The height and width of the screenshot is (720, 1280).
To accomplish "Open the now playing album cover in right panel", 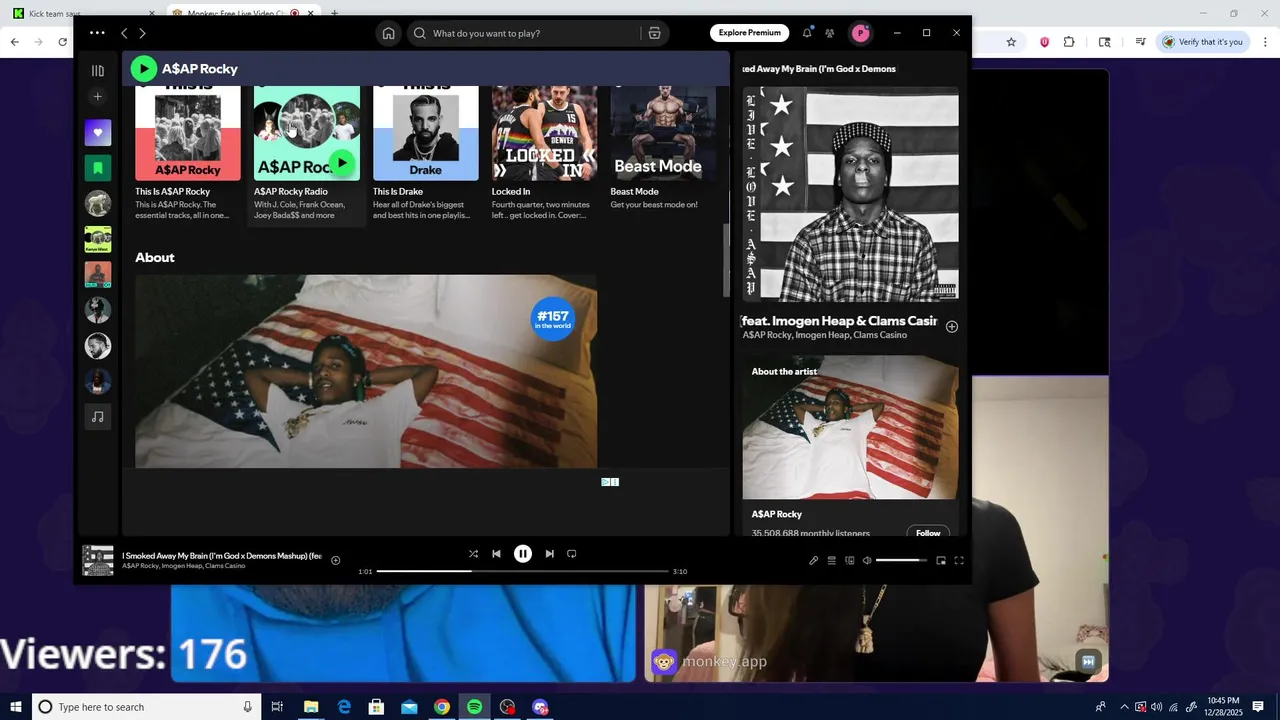I will (850, 194).
